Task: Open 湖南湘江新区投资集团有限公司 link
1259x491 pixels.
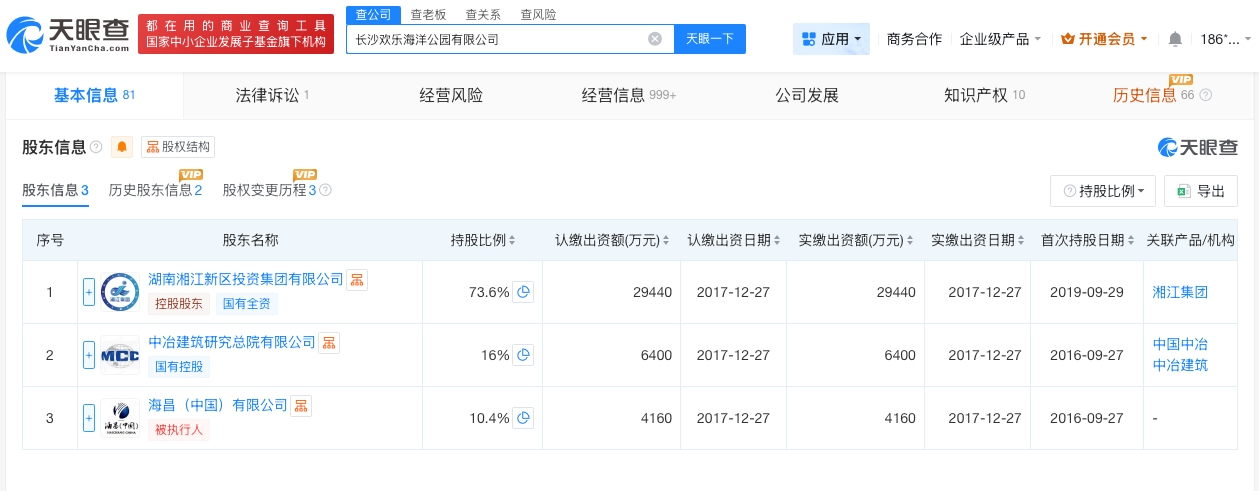Action: pos(246,279)
